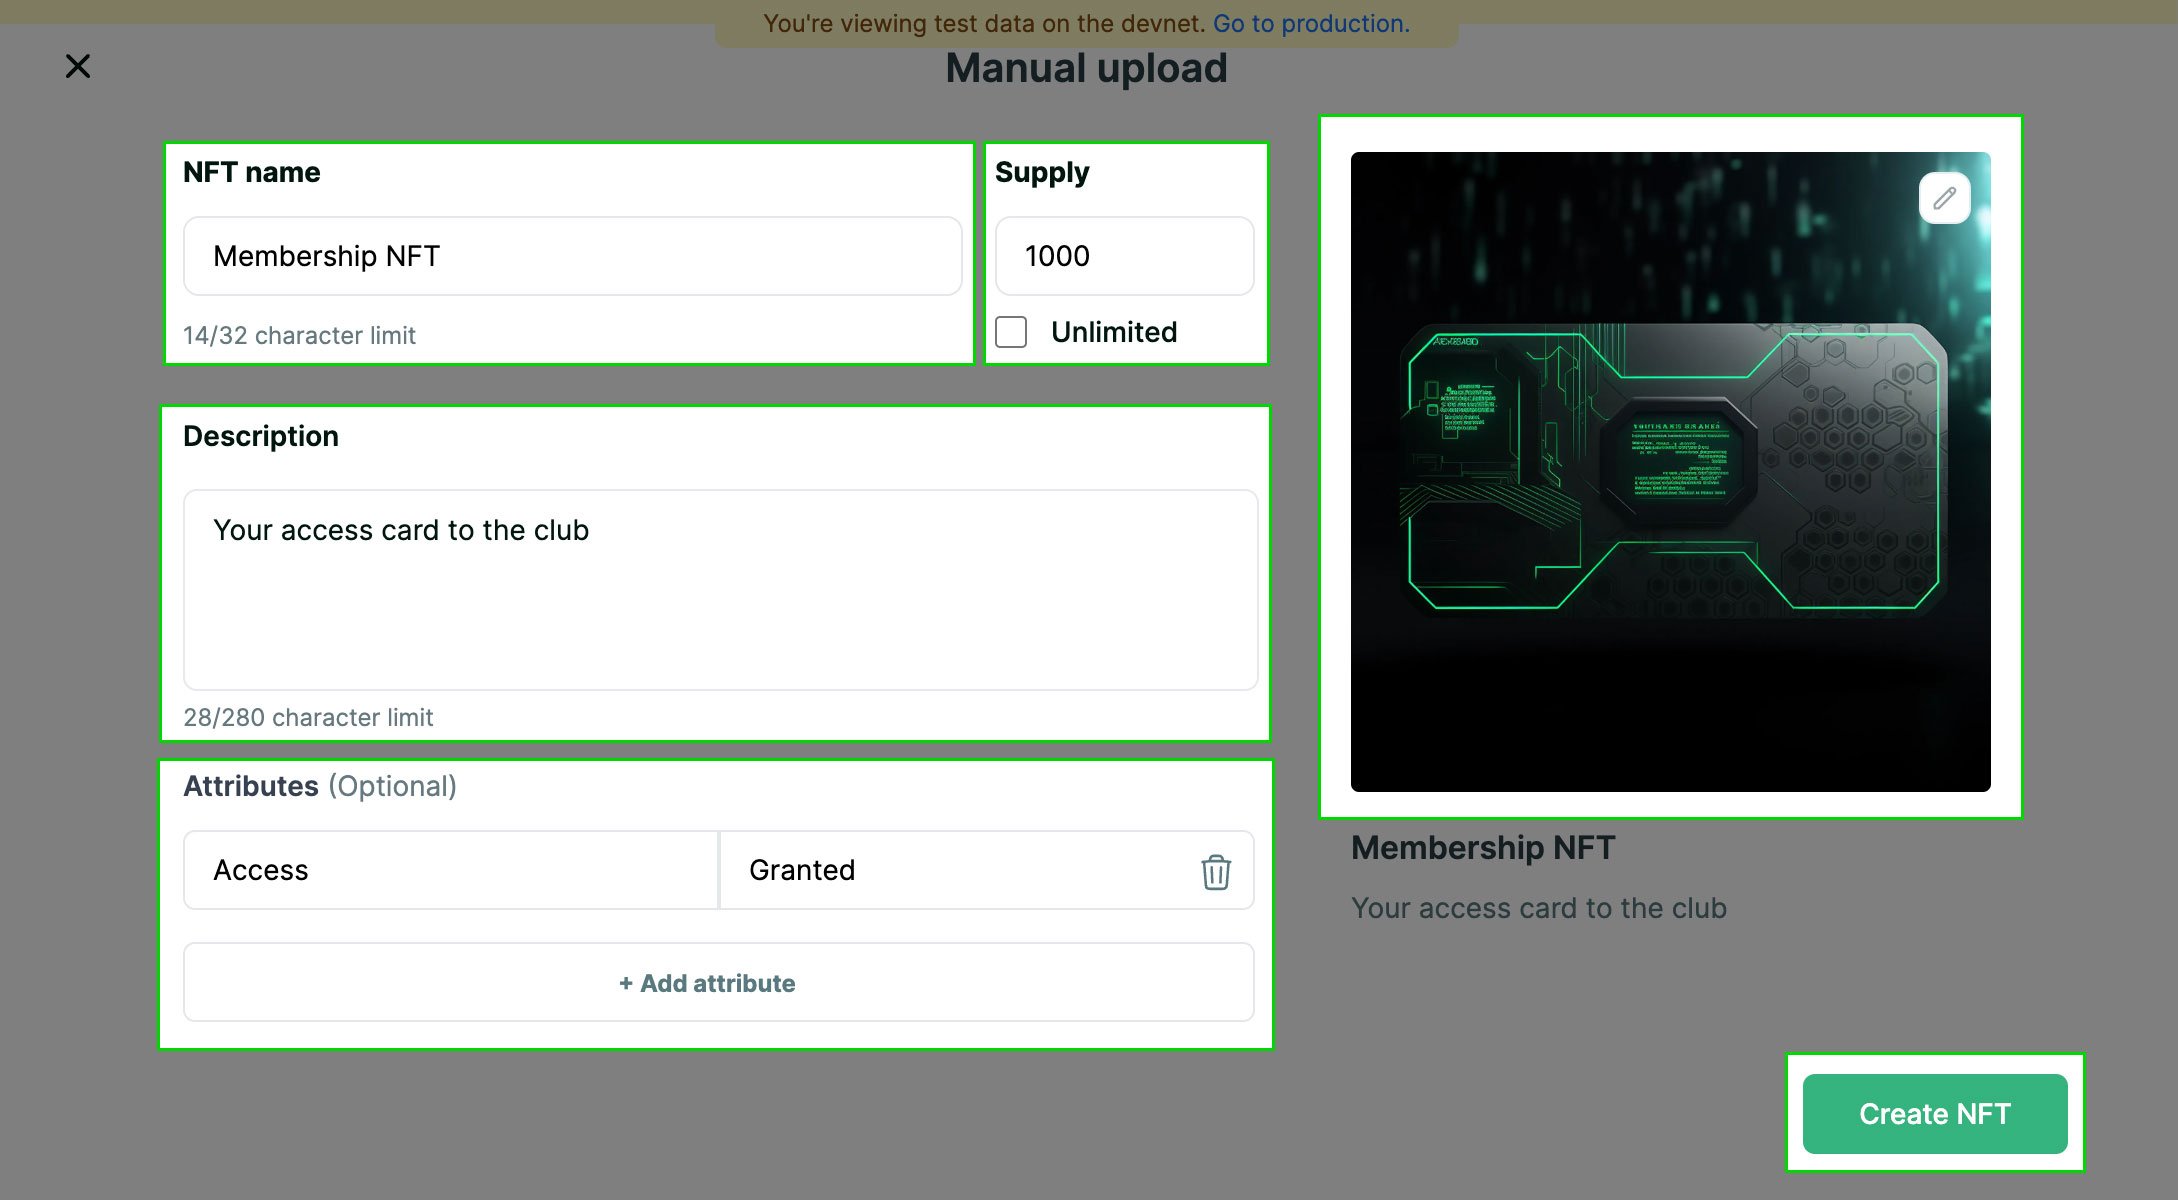Click the '28/280 character limit' text

308,717
